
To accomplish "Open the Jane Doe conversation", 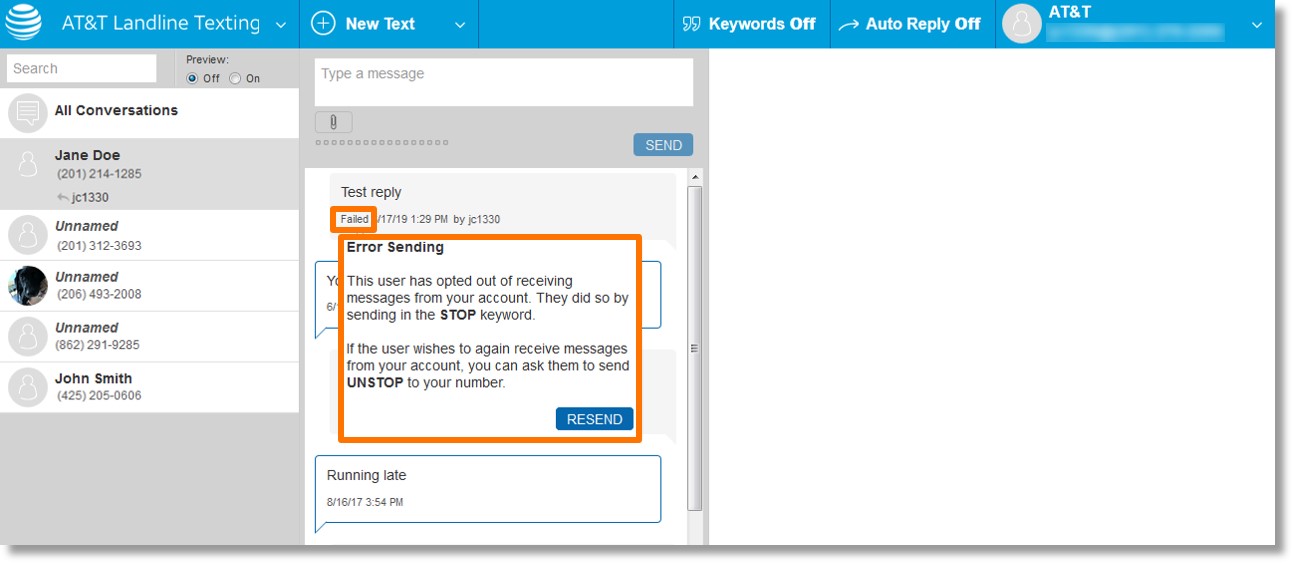I will point(149,174).
